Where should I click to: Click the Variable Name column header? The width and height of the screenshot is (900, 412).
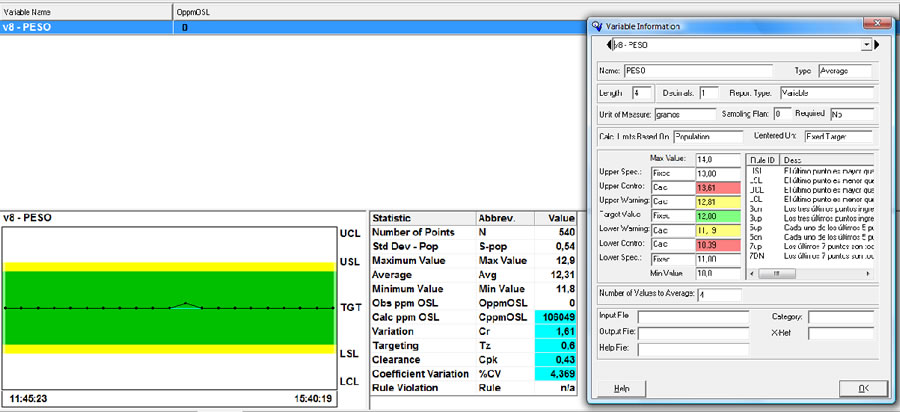coord(86,10)
